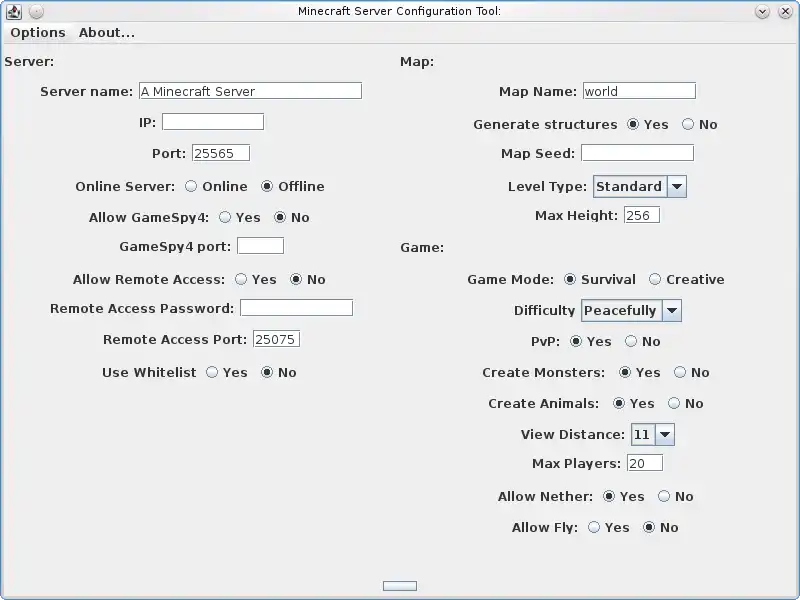The width and height of the screenshot is (800, 600).
Task: Open the Options menu
Action: pyautogui.click(x=38, y=33)
